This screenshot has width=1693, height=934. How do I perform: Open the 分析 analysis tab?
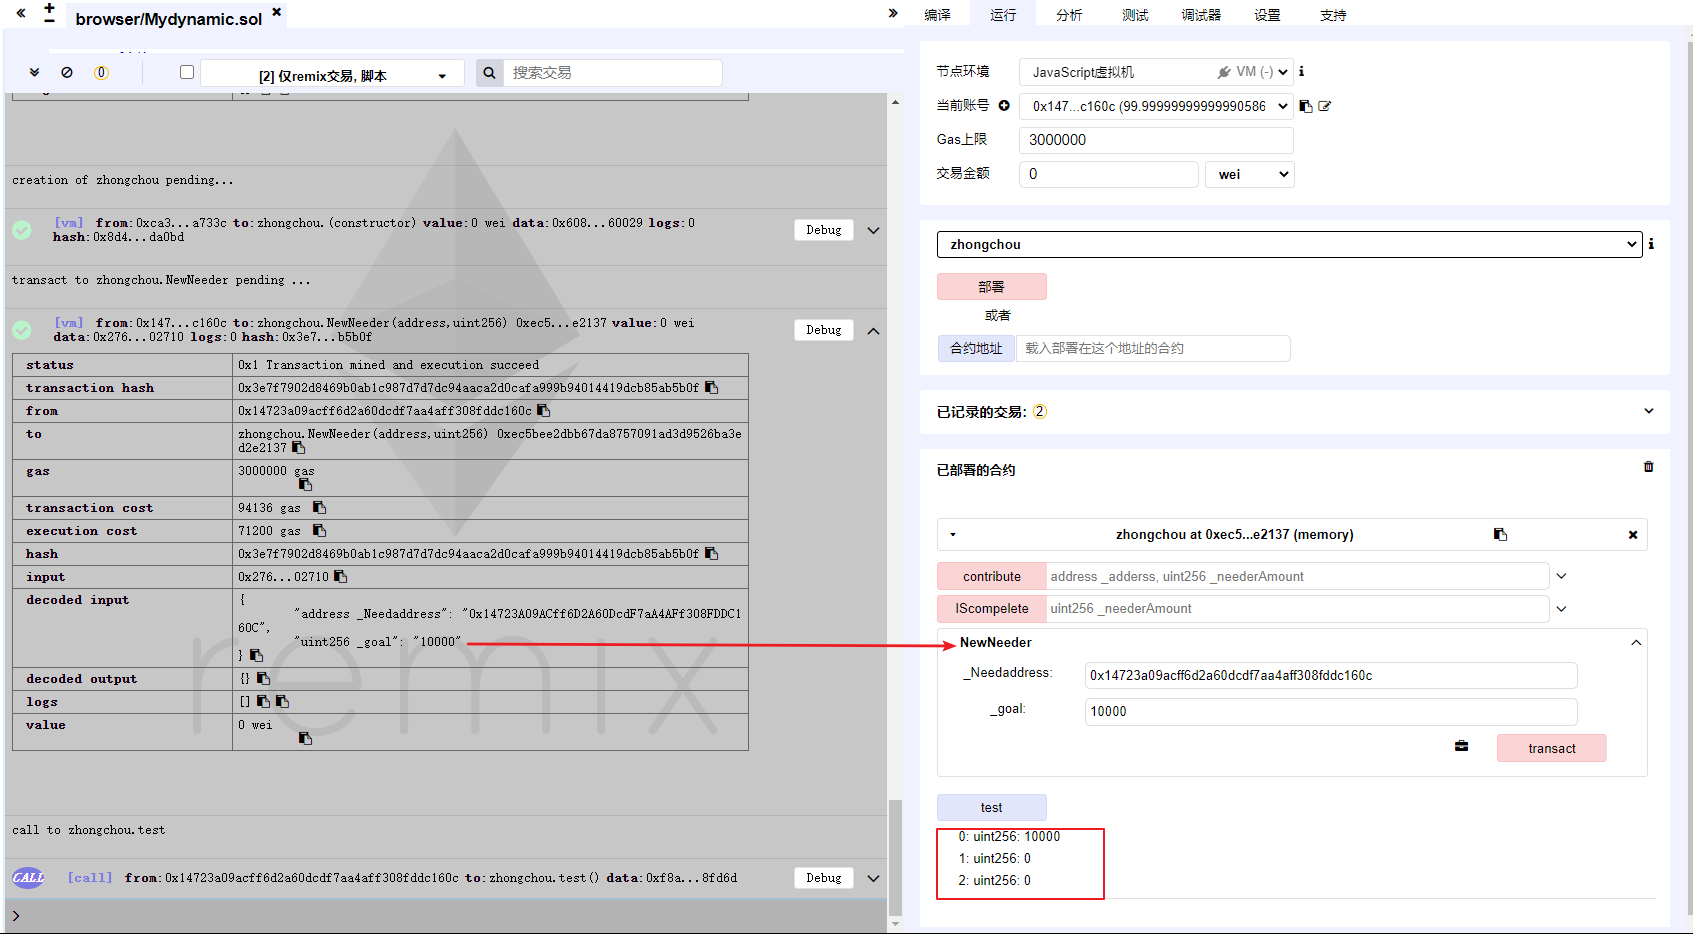click(x=1069, y=15)
